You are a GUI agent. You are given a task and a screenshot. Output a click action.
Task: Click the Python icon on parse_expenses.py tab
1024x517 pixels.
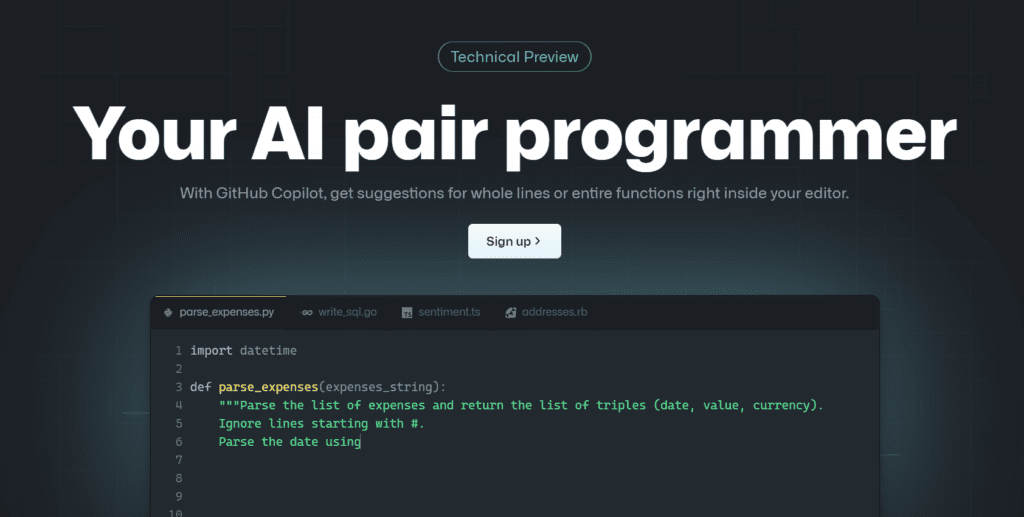coord(168,313)
